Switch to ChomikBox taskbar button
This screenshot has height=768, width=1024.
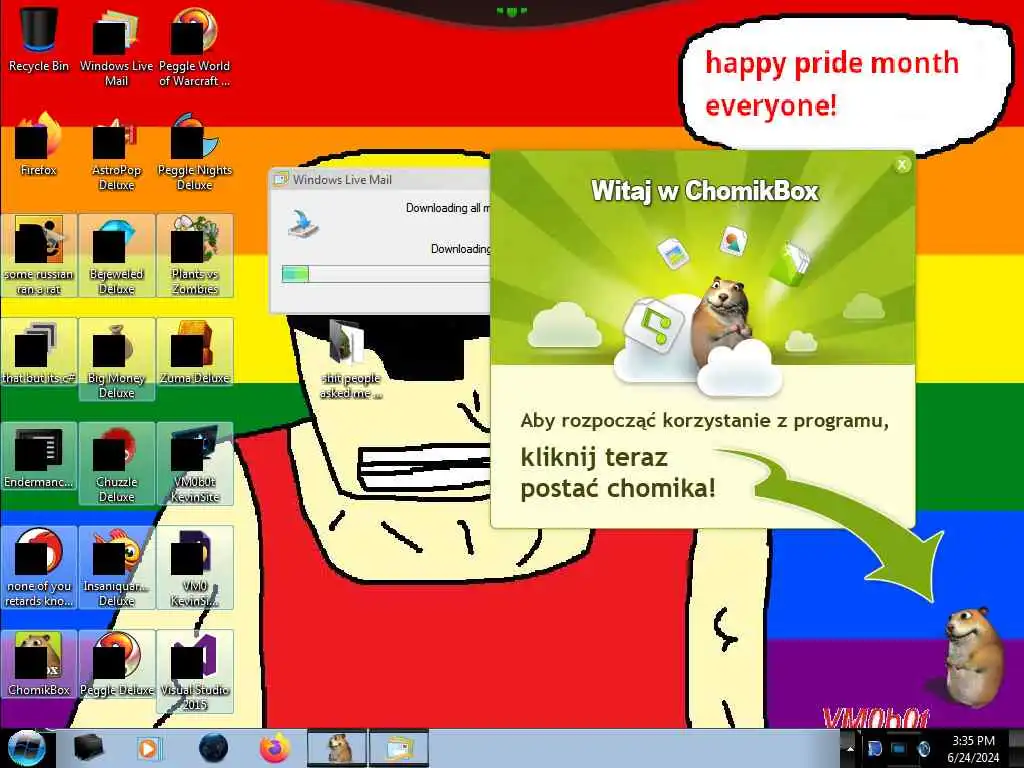338,748
